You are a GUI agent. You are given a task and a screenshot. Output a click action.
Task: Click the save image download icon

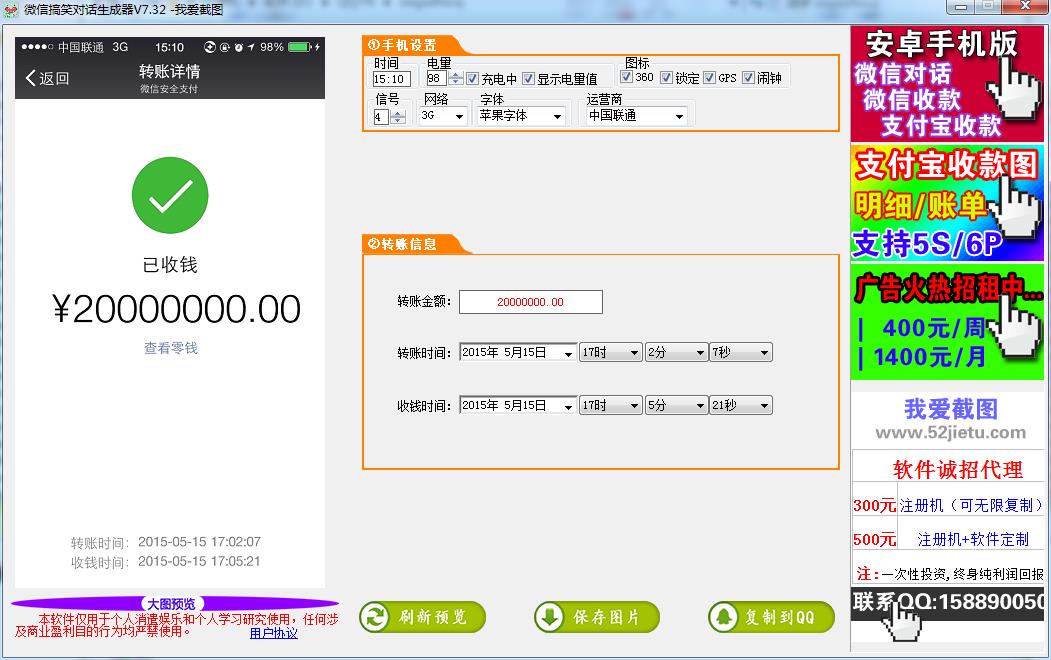coord(548,617)
